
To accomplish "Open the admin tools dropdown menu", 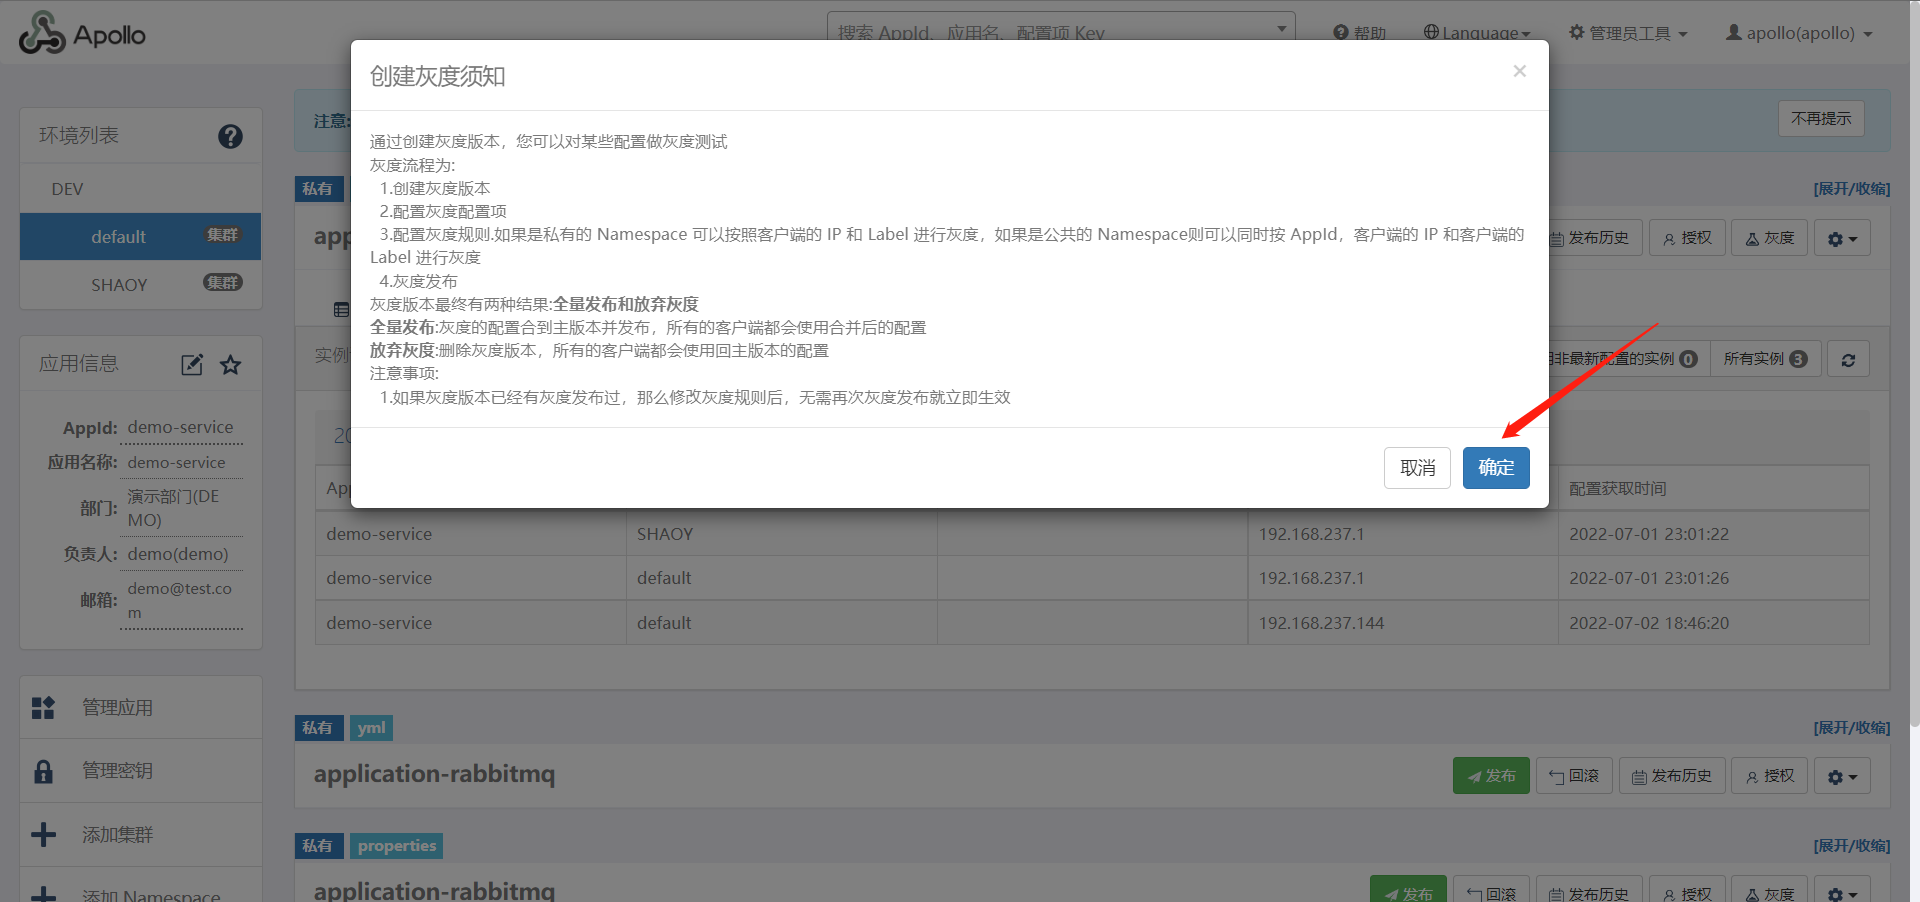I will pos(1628,33).
